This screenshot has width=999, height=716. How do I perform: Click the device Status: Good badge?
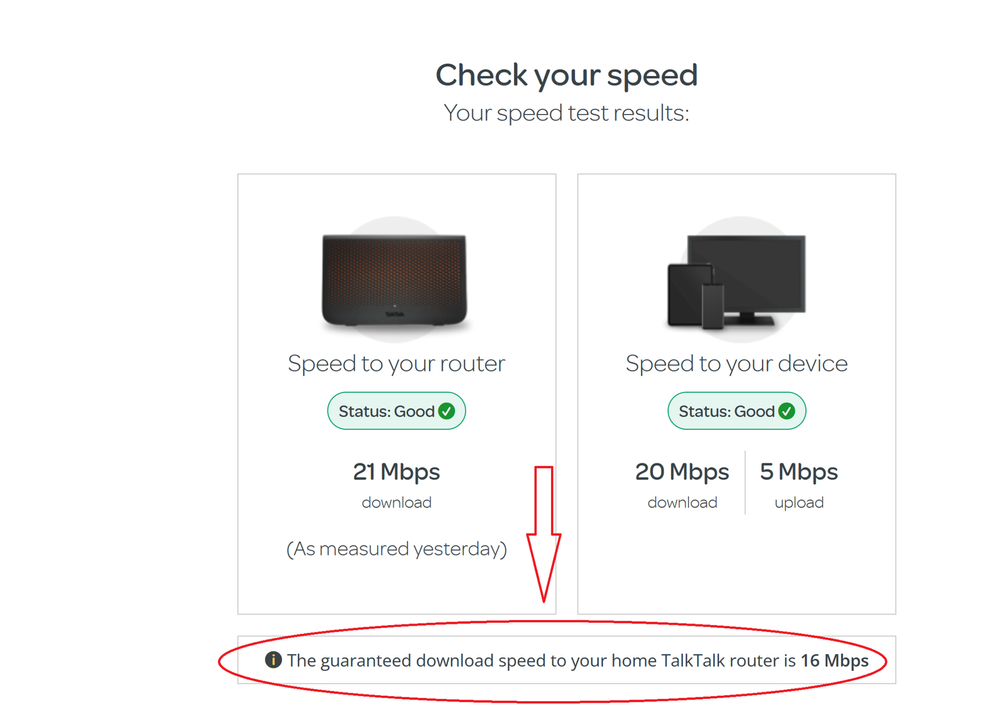(x=736, y=411)
